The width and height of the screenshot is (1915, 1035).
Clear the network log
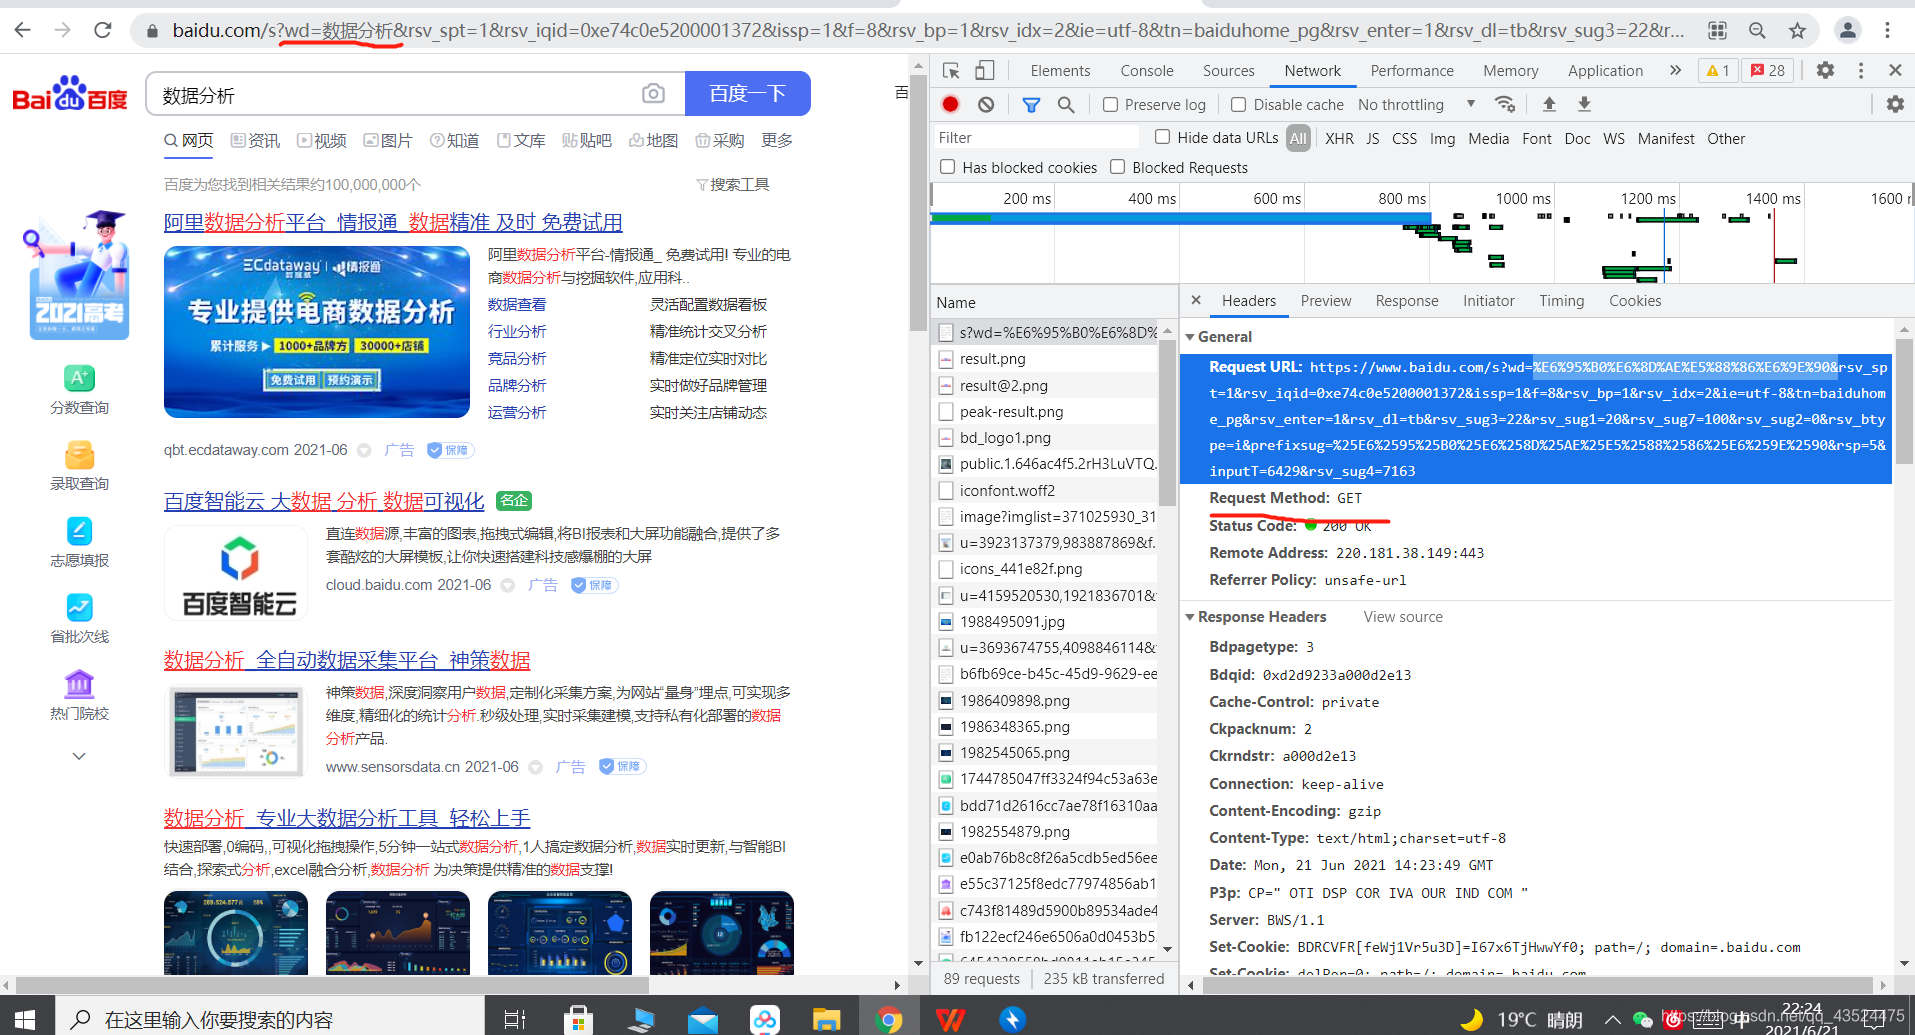click(x=986, y=104)
